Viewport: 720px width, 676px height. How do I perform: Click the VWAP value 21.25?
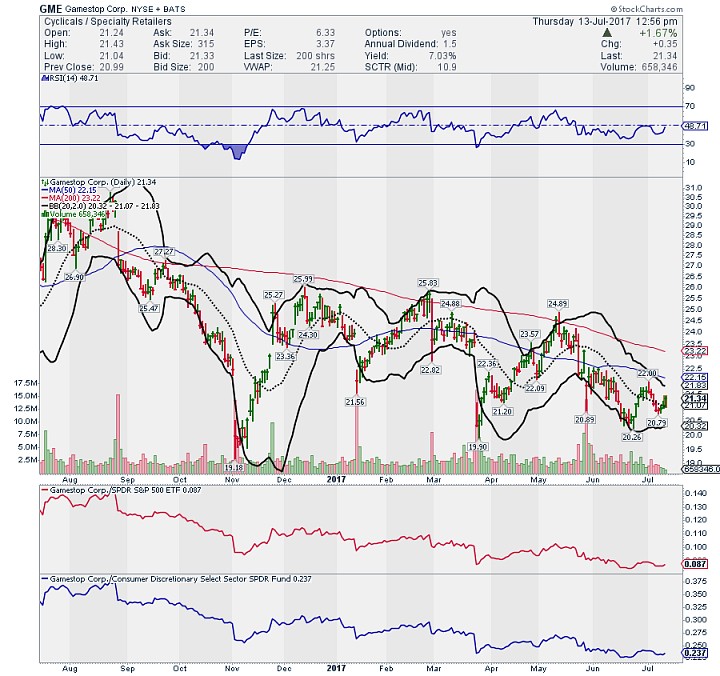322,67
